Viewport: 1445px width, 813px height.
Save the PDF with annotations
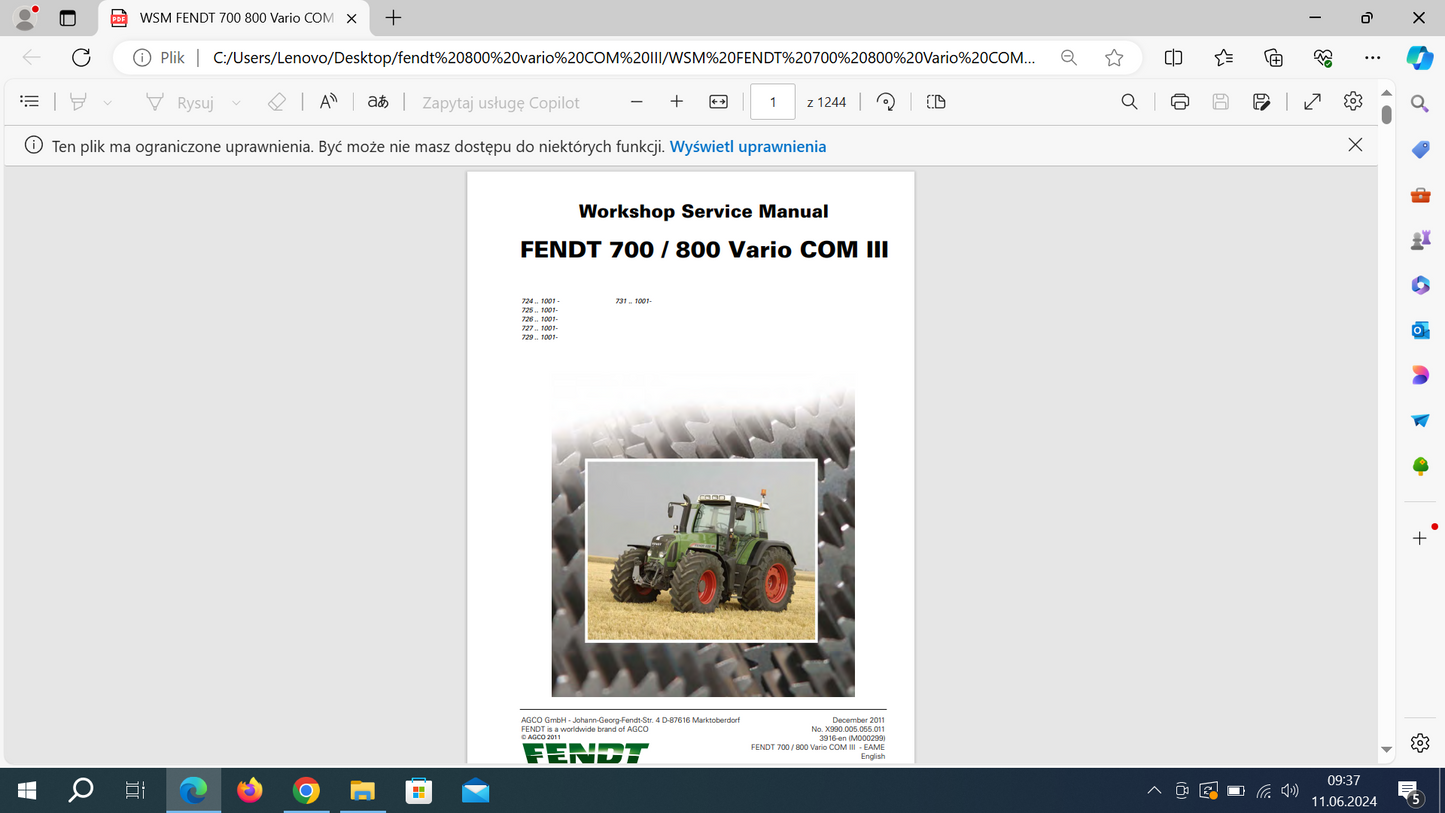coord(1262,101)
